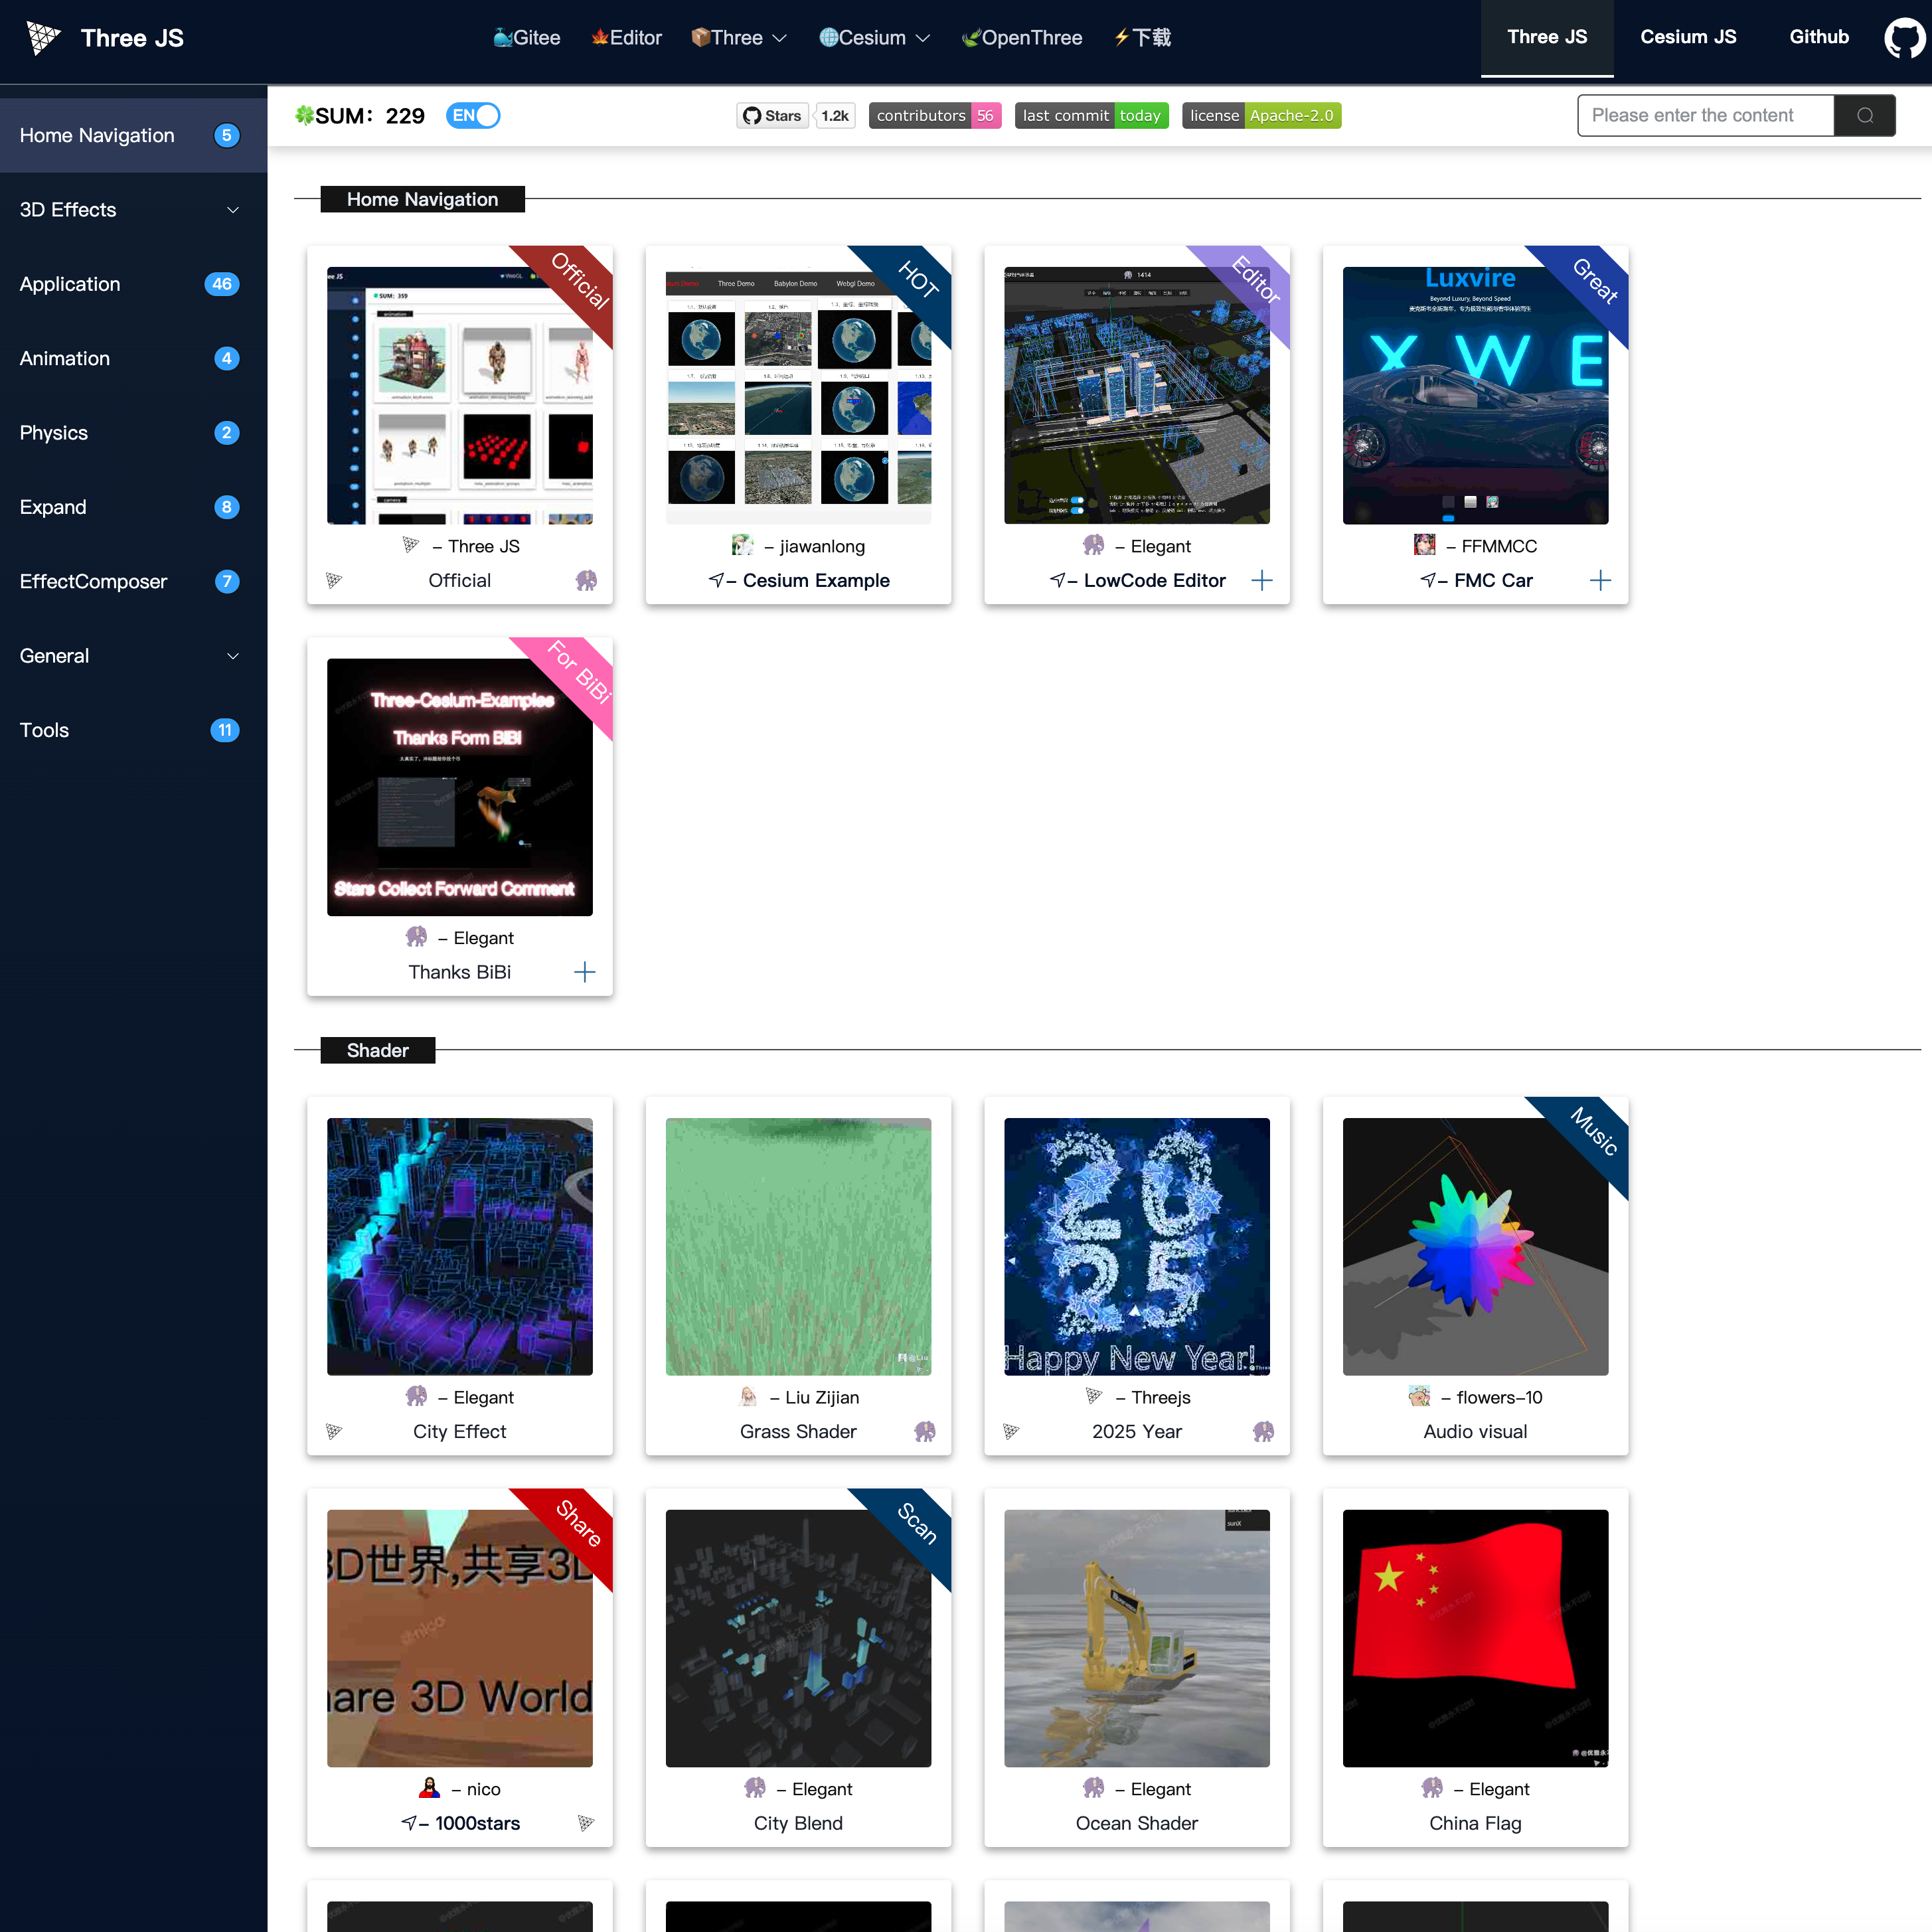Click the Three JS site title text
This screenshot has width=1932, height=1932.
point(132,38)
